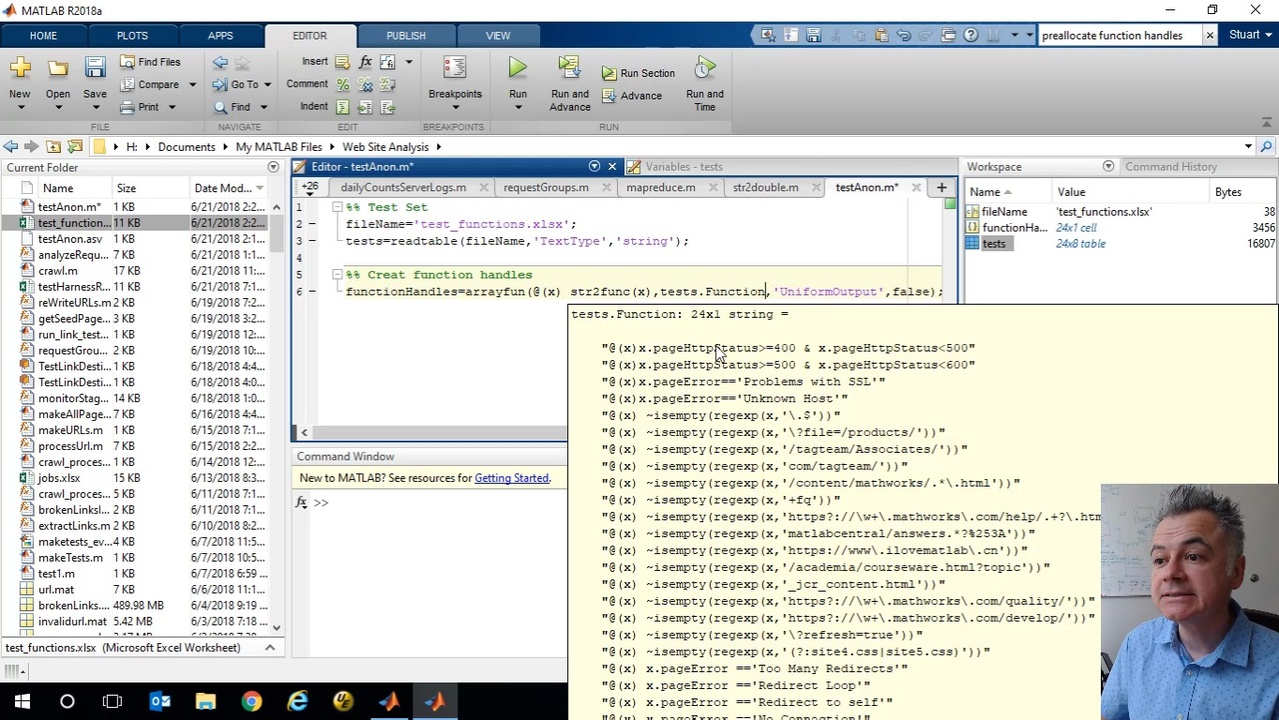Click the insert function fx icon
This screenshot has width=1279, height=720.
pyautogui.click(x=365, y=62)
